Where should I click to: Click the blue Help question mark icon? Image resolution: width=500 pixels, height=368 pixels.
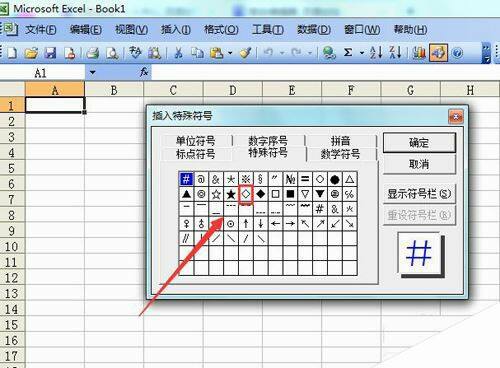tap(458, 53)
